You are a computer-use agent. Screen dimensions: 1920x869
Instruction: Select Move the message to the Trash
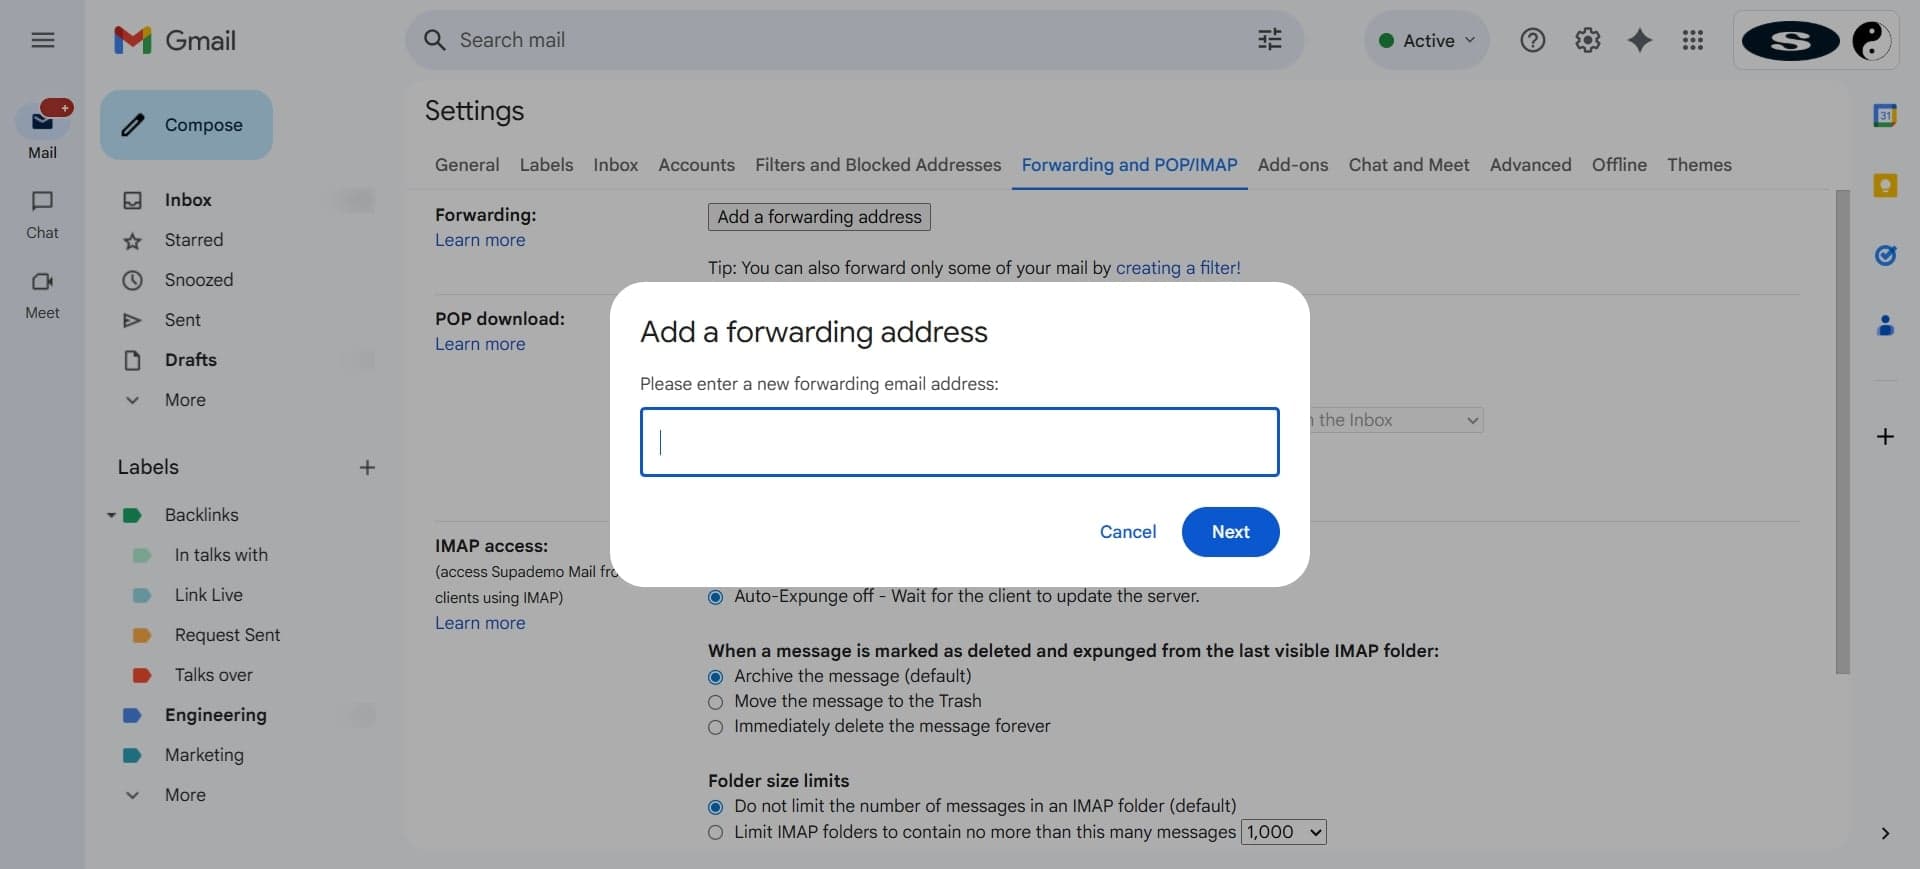point(715,702)
